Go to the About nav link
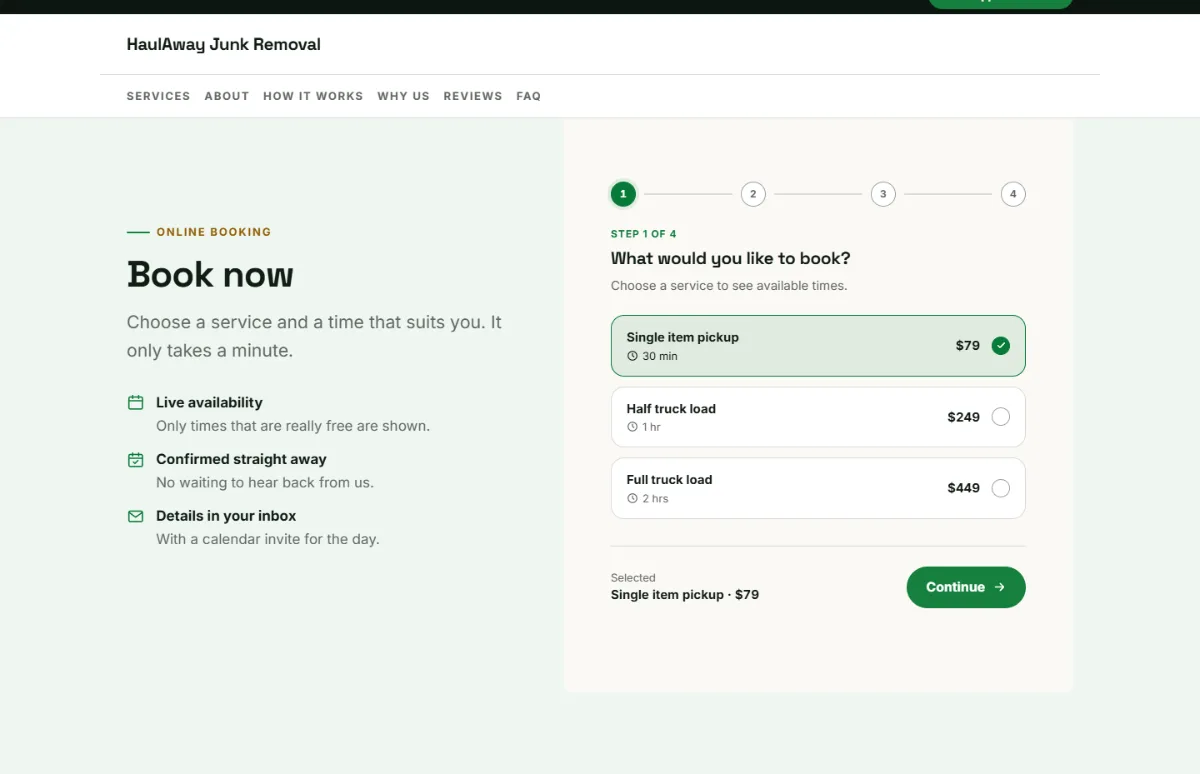The image size is (1200, 774). pos(227,96)
